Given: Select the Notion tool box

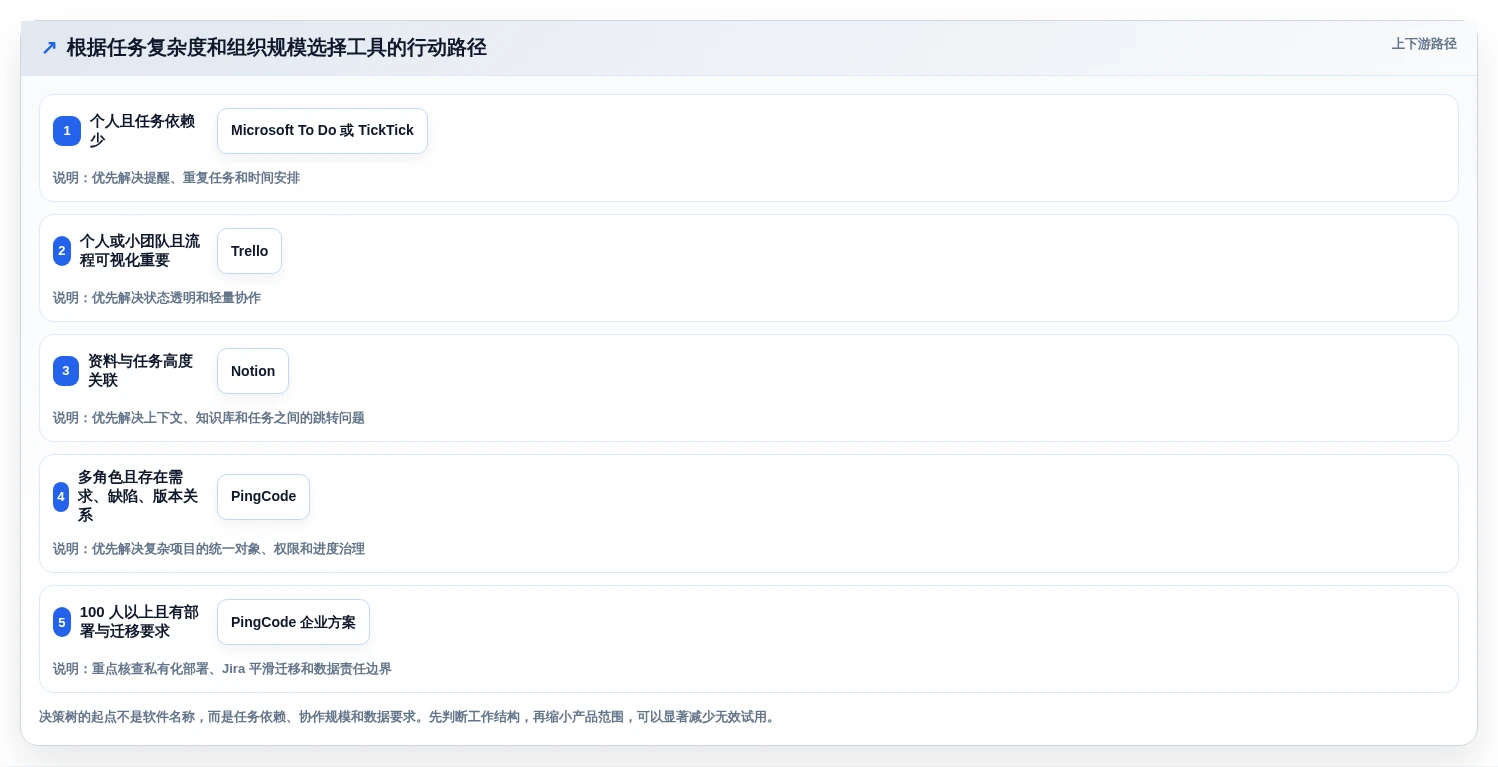Looking at the screenshot, I should pos(253,371).
